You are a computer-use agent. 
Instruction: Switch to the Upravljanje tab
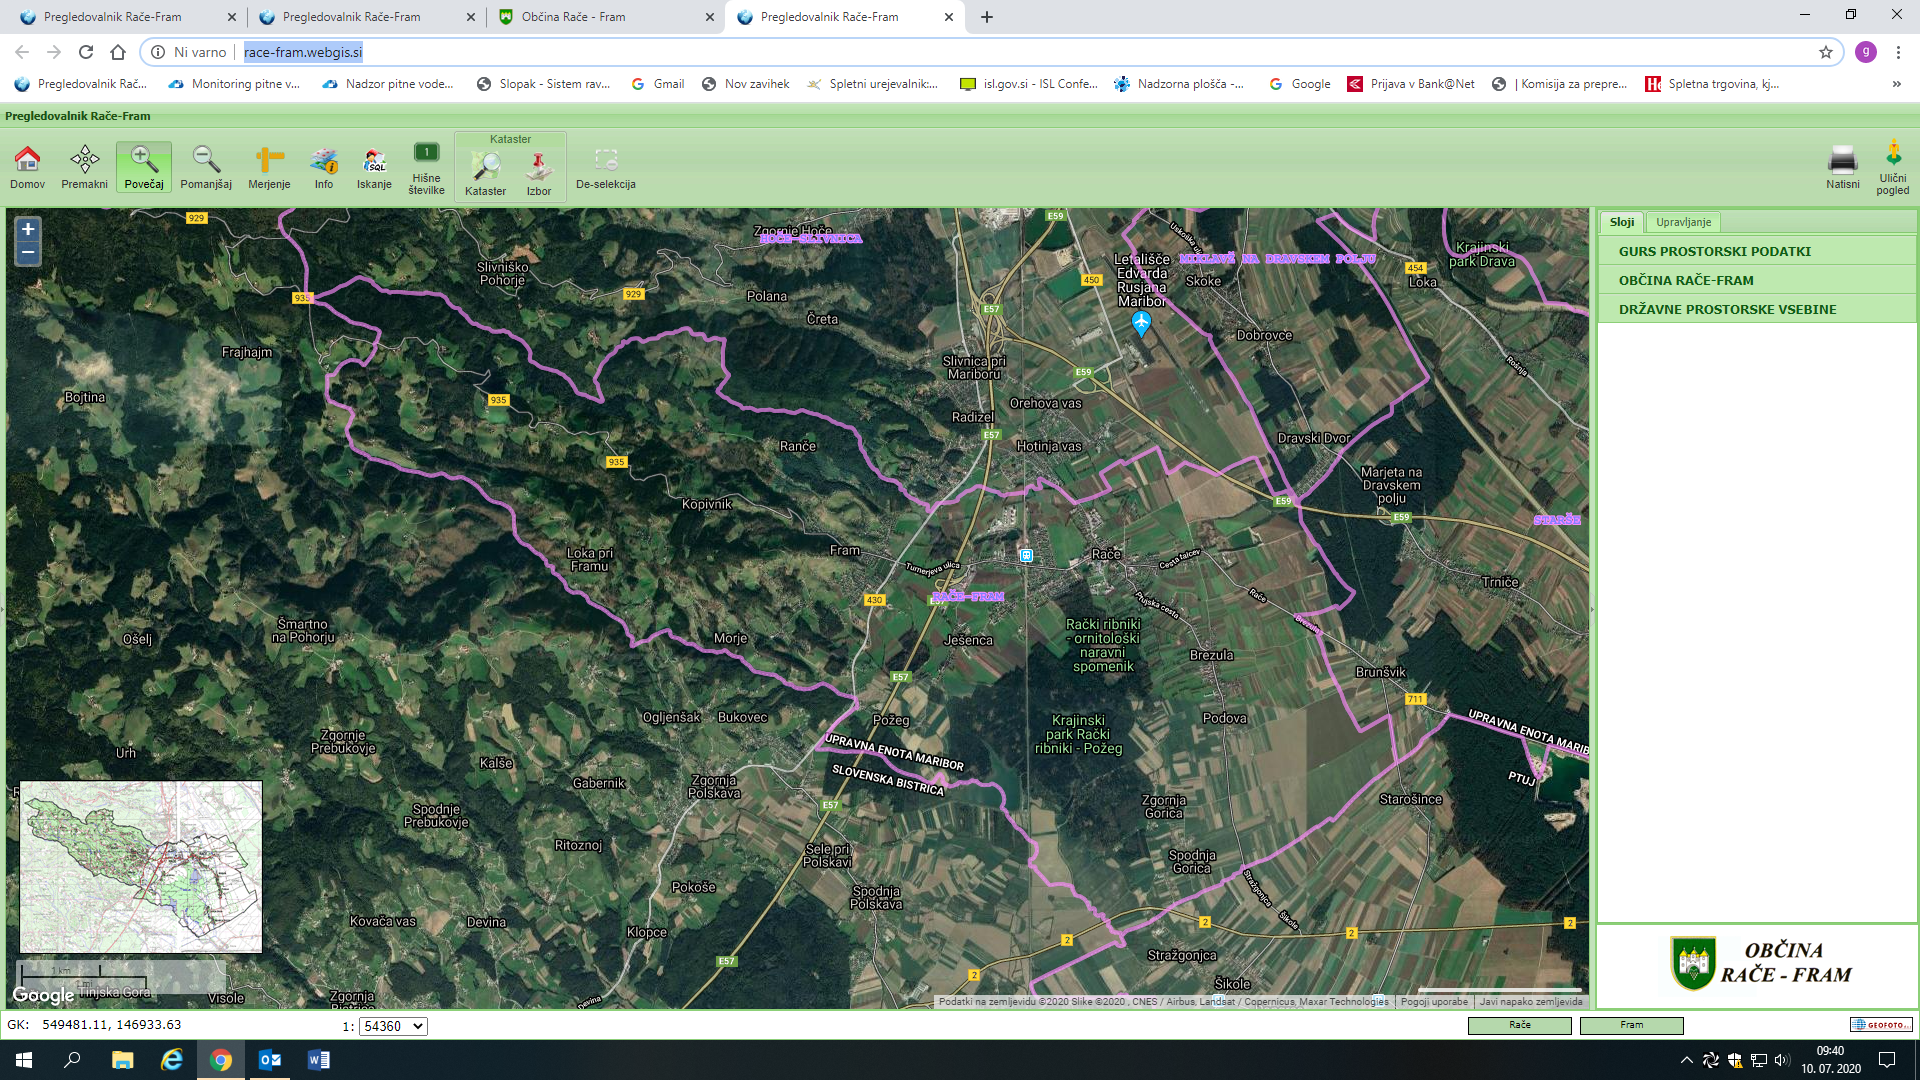coord(1683,222)
